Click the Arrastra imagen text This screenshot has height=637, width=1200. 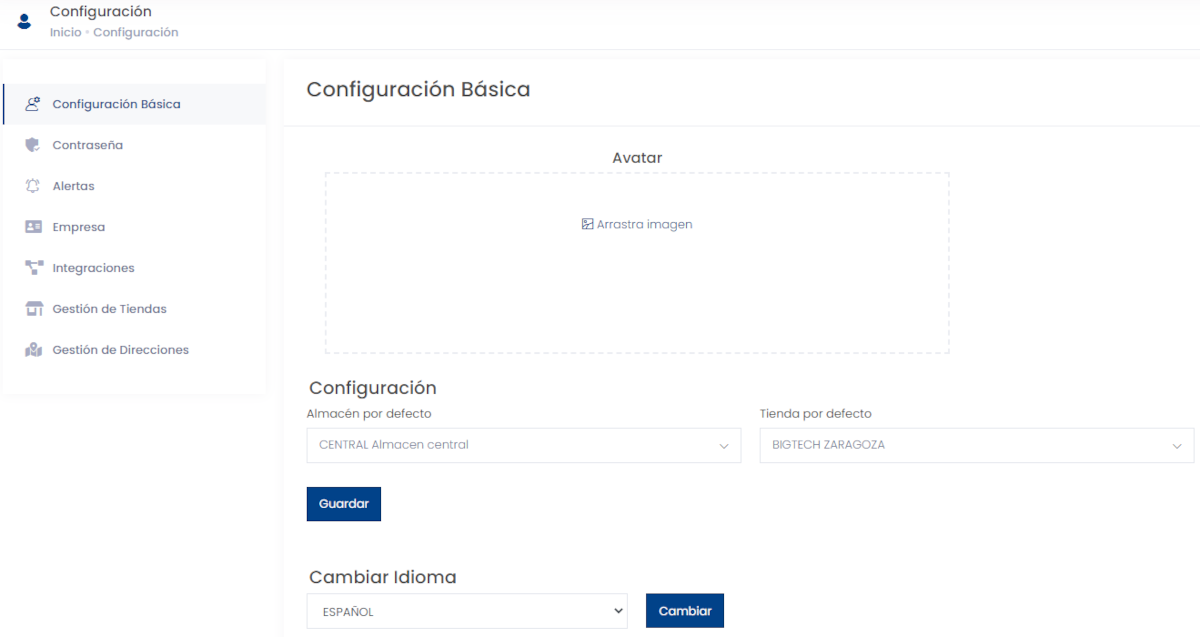[x=645, y=224]
